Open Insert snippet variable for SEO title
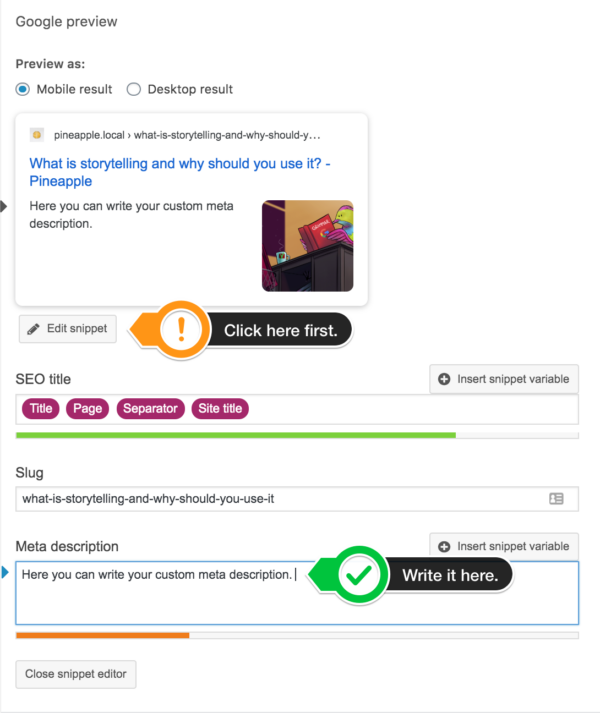Screen dimensions: 600x713 (504, 379)
